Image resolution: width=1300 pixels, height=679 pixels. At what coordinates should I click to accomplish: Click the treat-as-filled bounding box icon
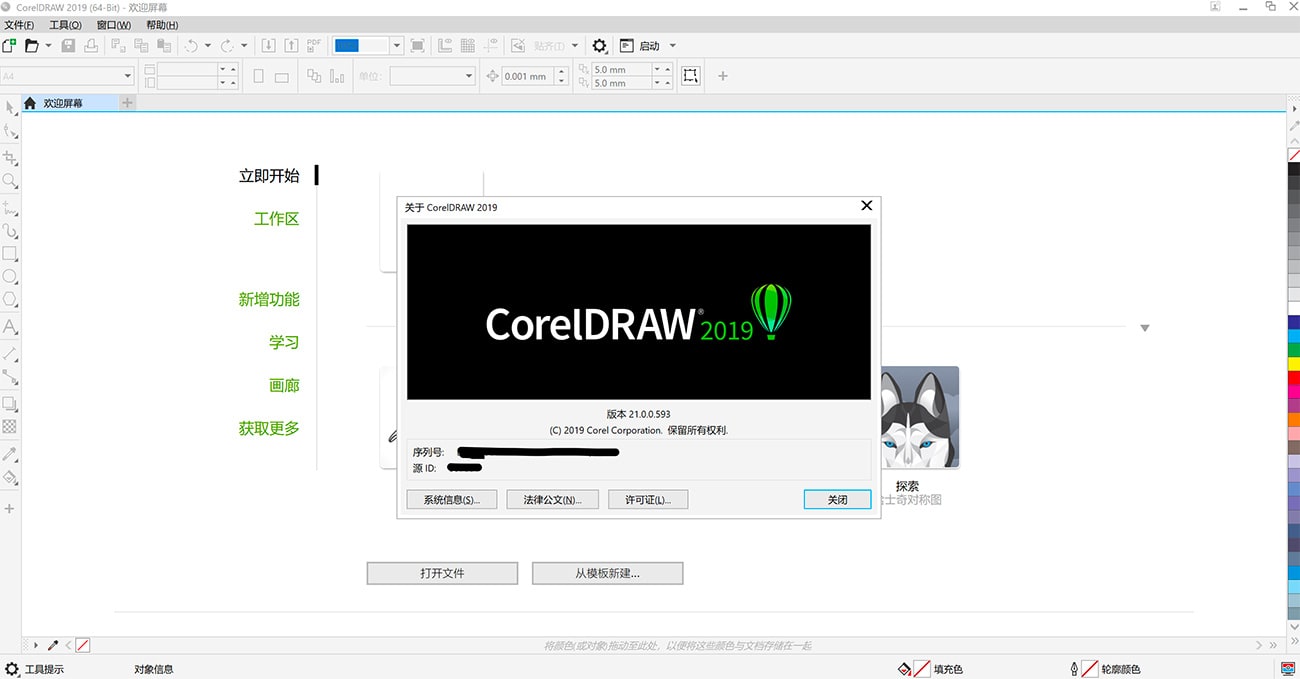pyautogui.click(x=690, y=76)
